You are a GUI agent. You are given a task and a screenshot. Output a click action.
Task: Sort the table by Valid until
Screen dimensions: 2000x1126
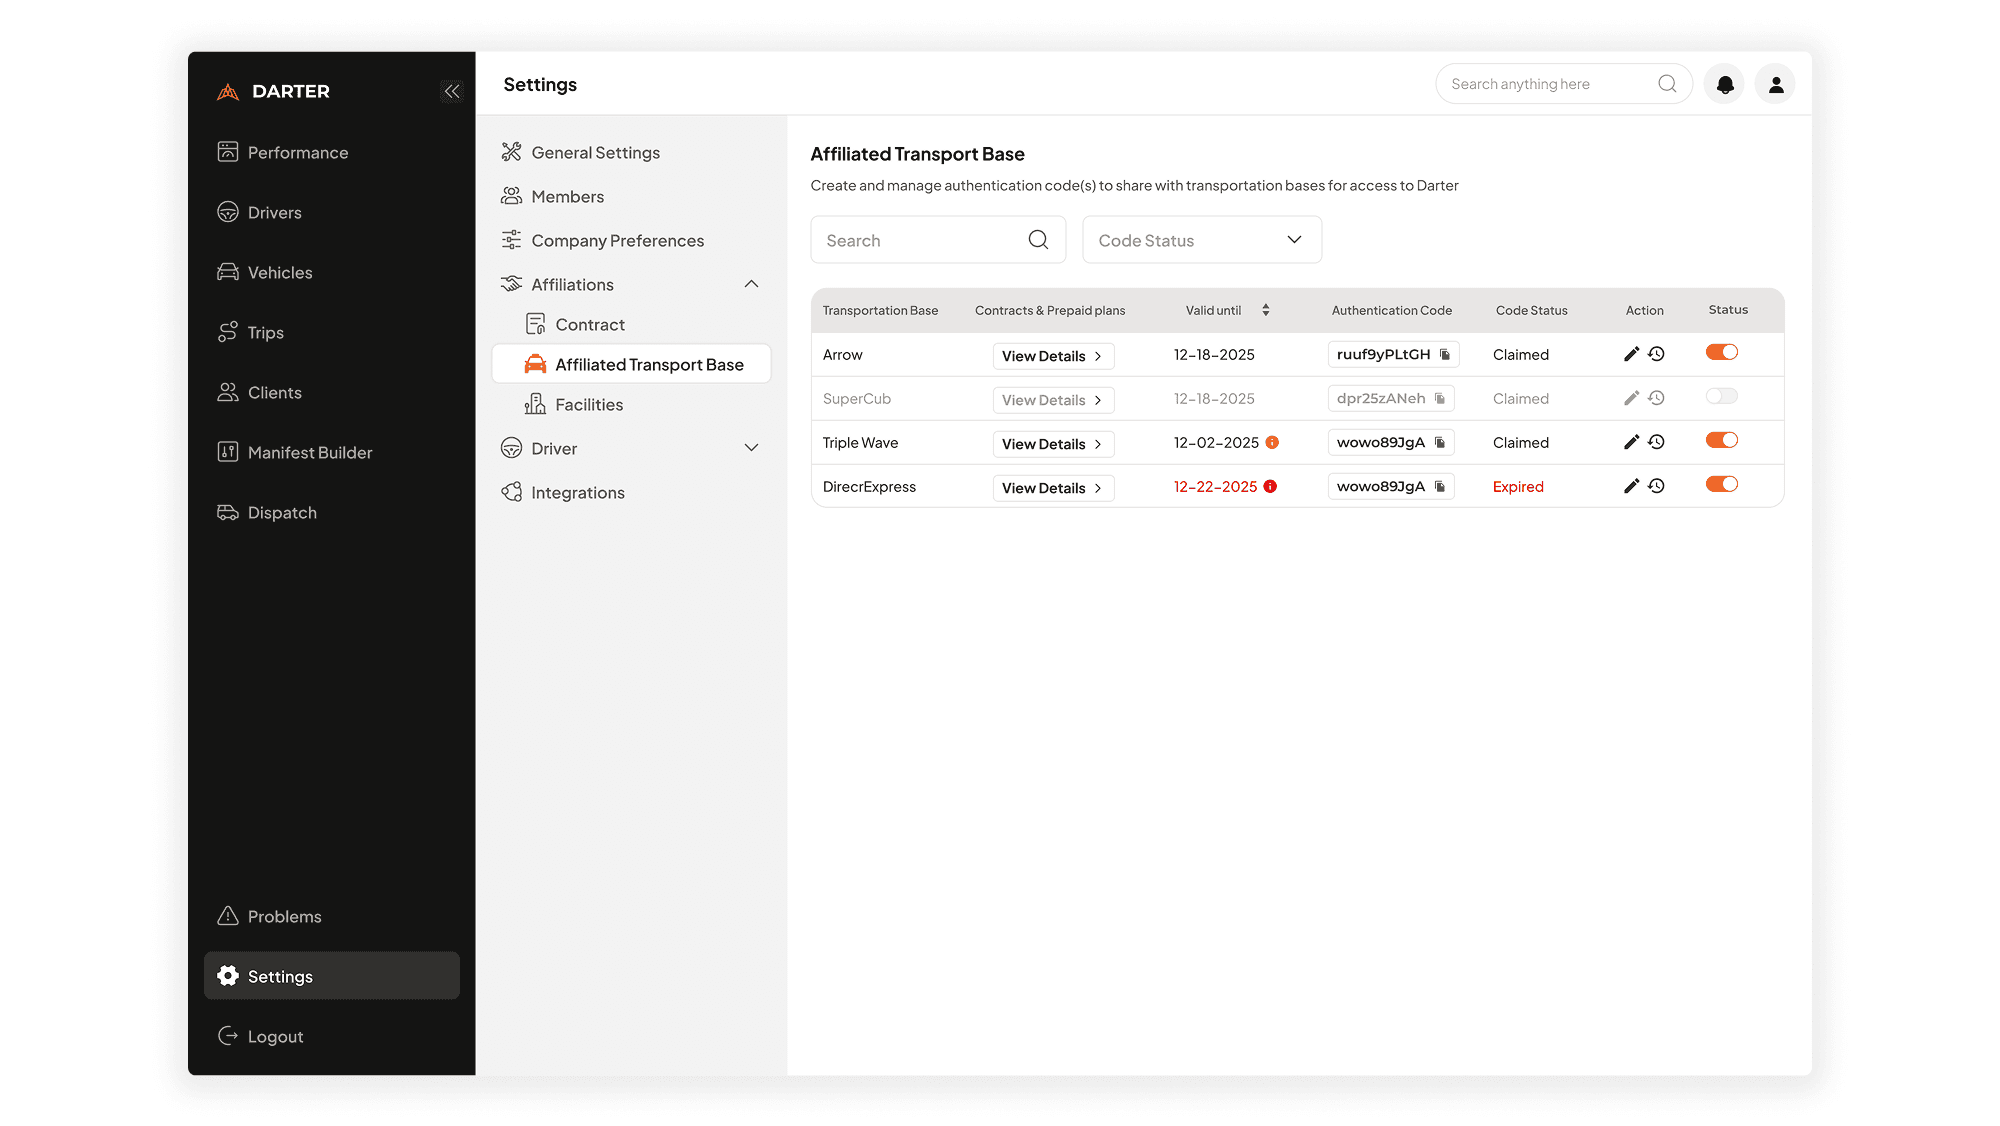tap(1265, 311)
